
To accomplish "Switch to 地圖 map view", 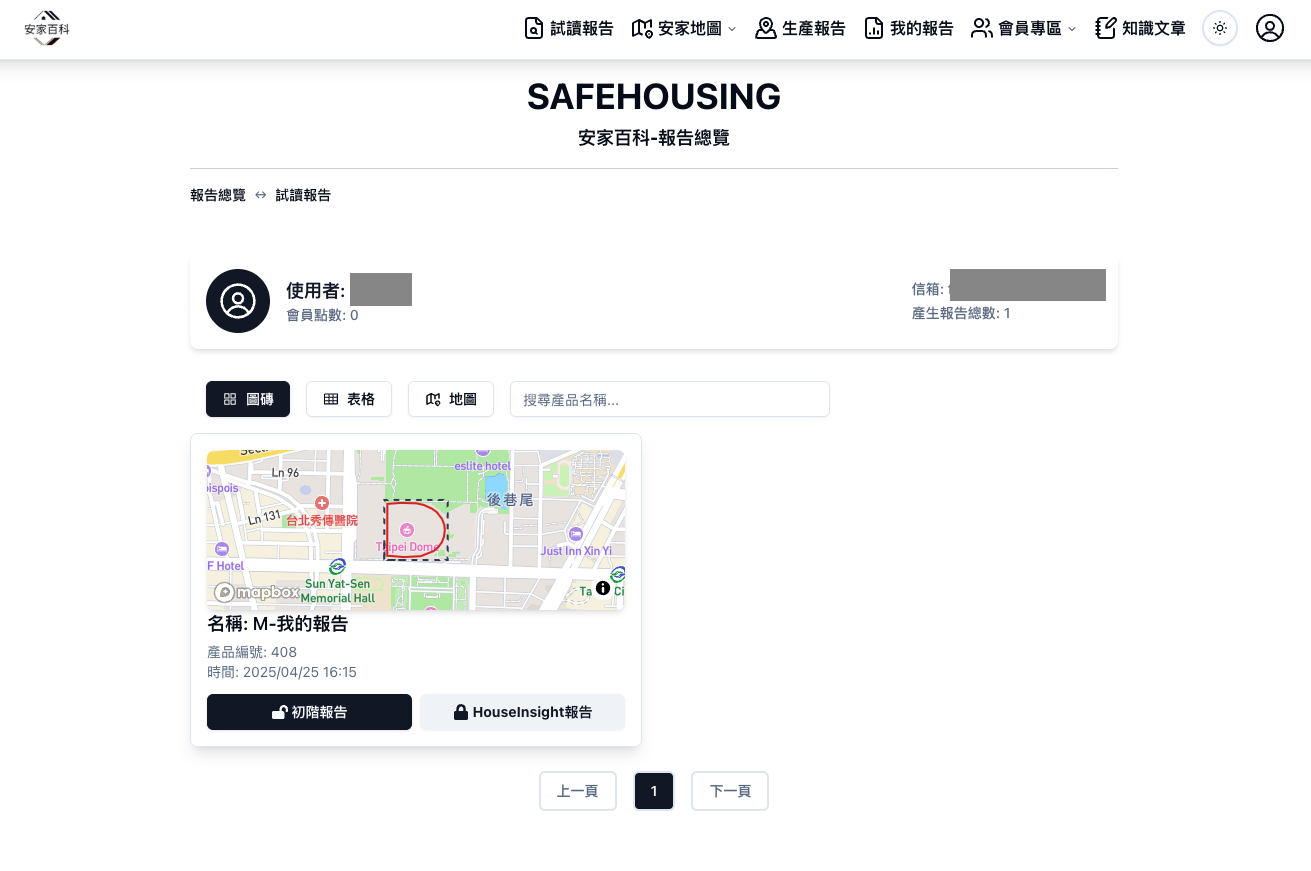I will coord(450,399).
